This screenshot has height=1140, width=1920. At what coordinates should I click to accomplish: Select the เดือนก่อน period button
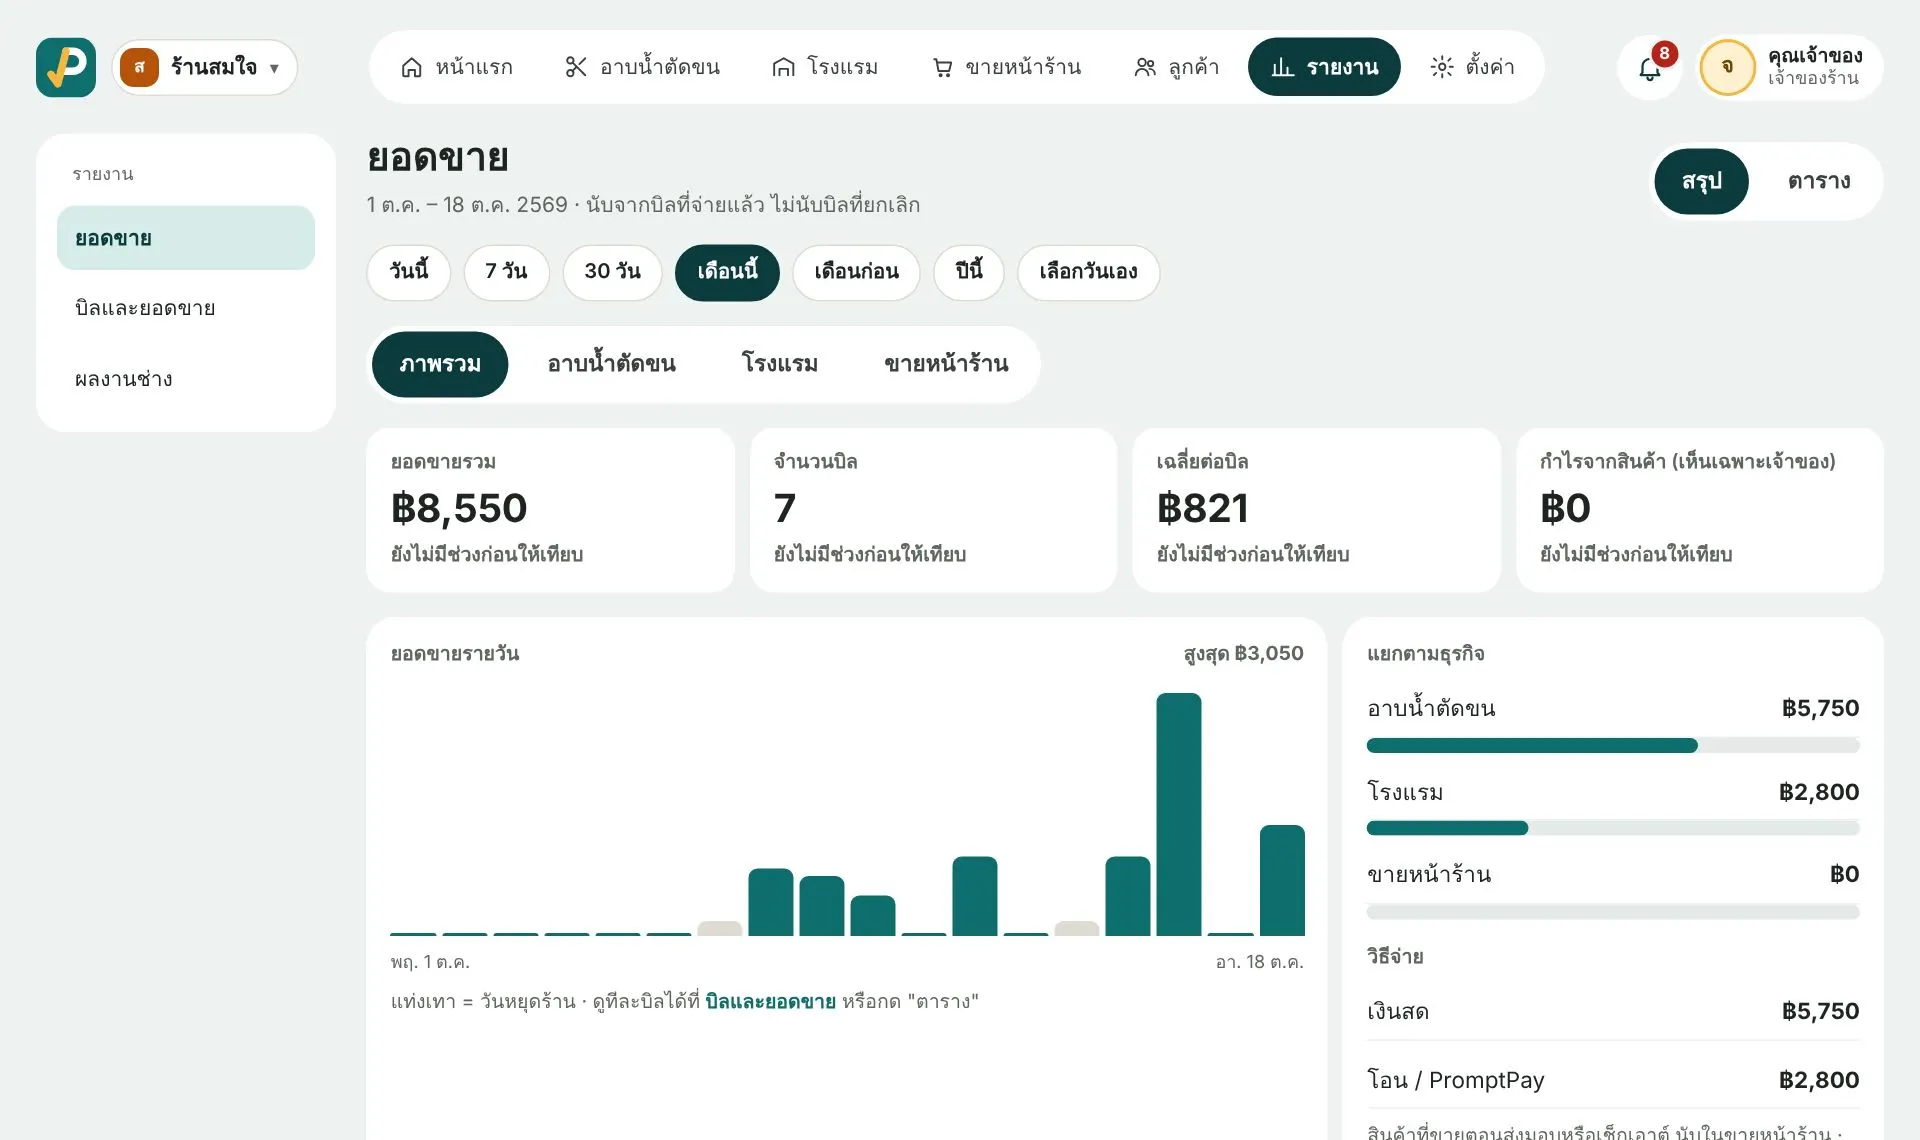coord(856,272)
